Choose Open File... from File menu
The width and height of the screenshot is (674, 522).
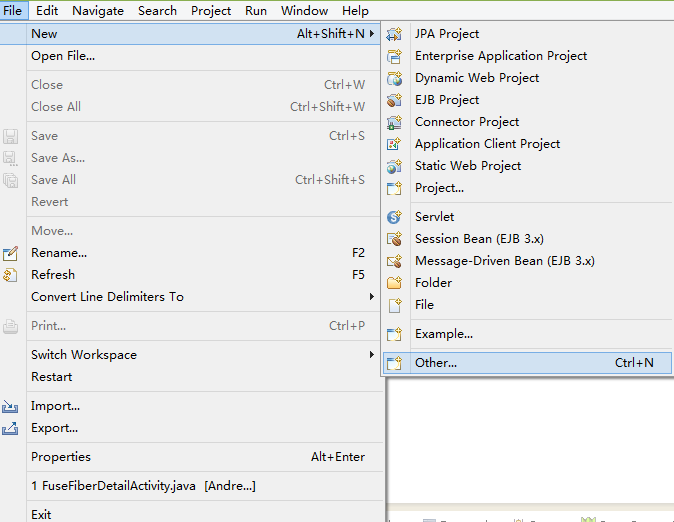(x=190, y=56)
